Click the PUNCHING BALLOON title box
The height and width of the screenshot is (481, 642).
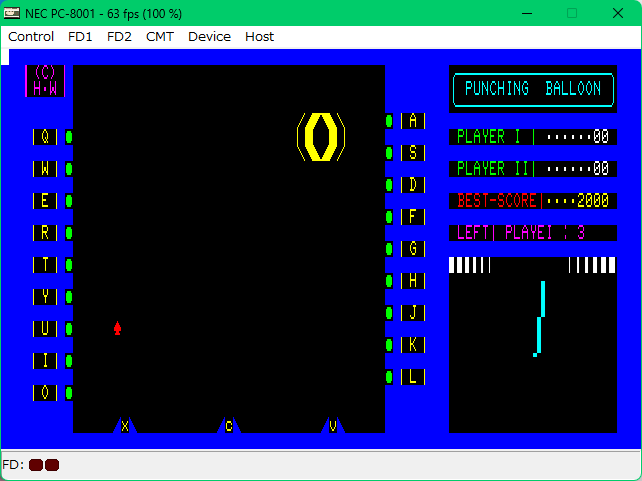533,89
